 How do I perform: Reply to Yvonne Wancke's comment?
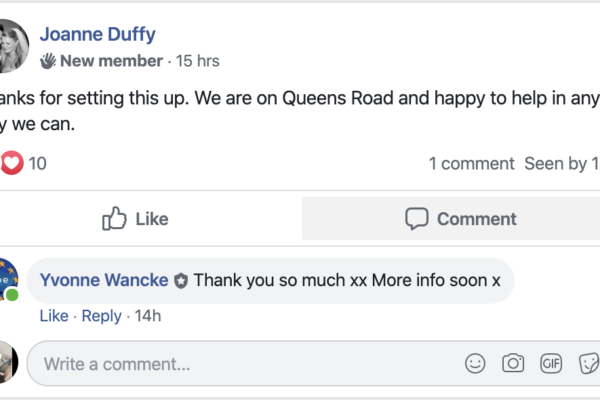pyautogui.click(x=101, y=316)
